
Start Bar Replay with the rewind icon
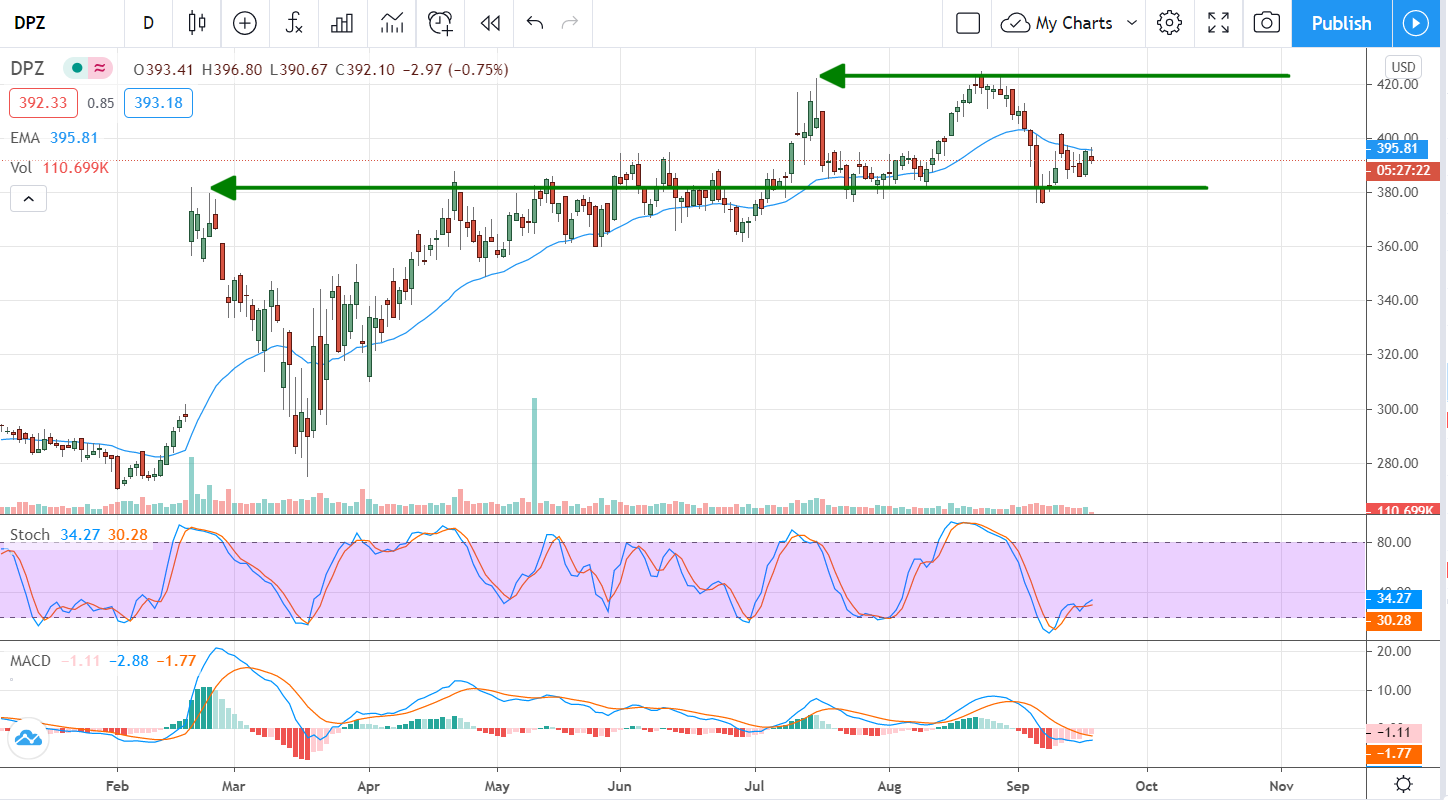click(x=489, y=23)
